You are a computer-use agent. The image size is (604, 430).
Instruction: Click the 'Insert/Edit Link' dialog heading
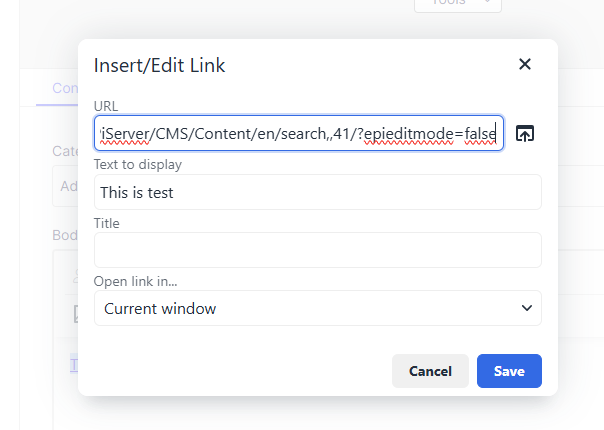159,65
